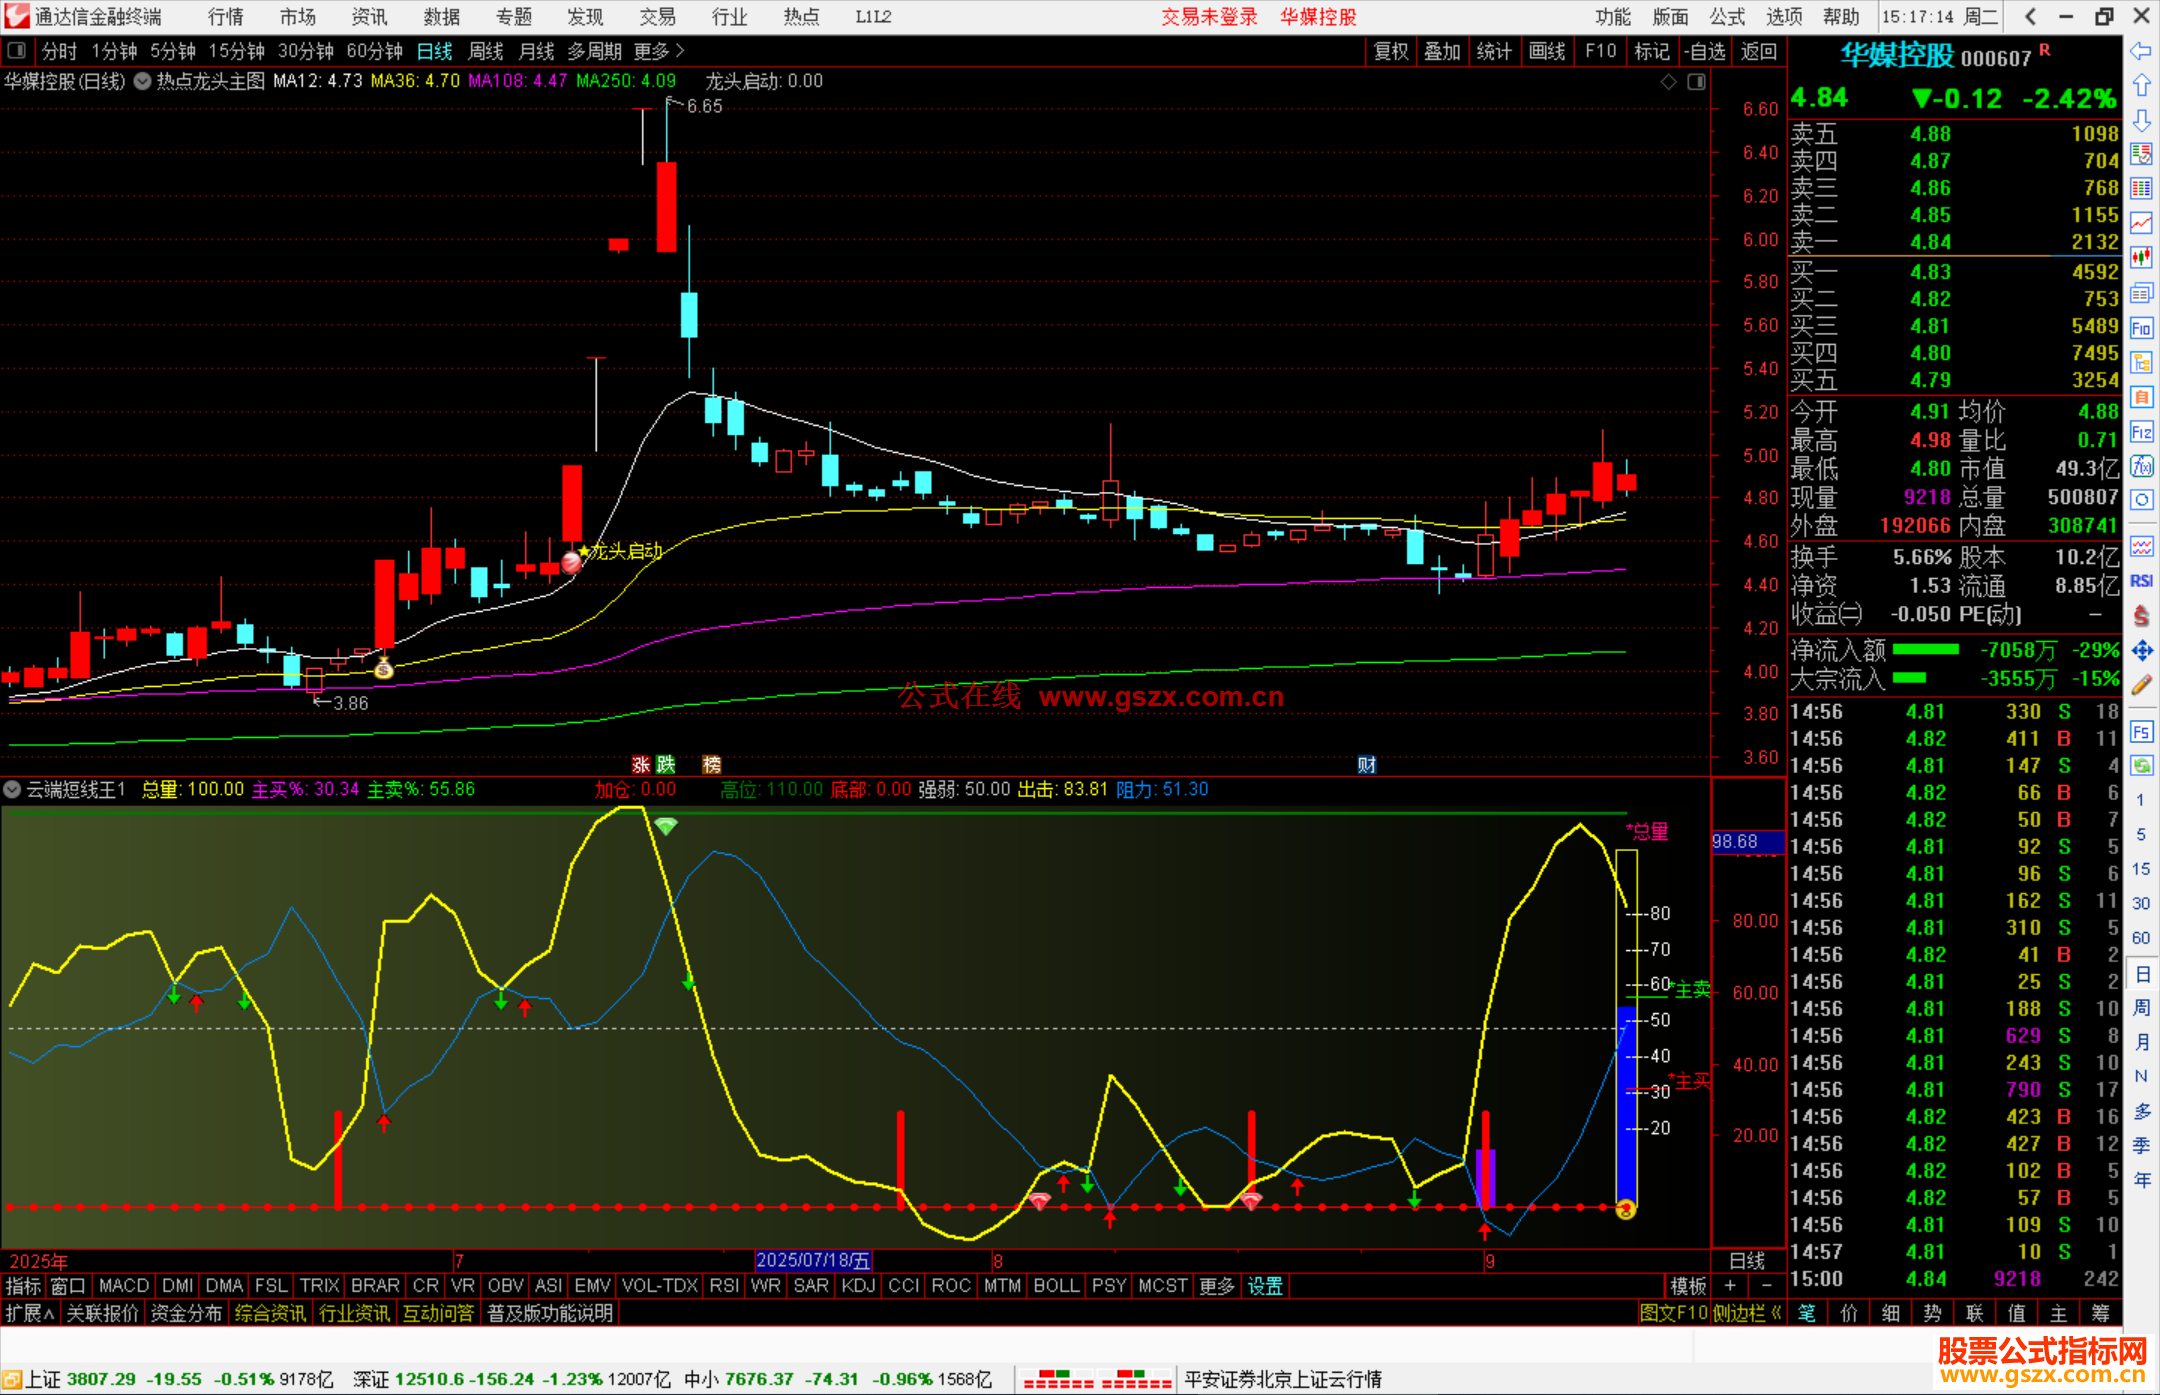
Task: Open the FS sidebar icon
Action: tap(2141, 732)
